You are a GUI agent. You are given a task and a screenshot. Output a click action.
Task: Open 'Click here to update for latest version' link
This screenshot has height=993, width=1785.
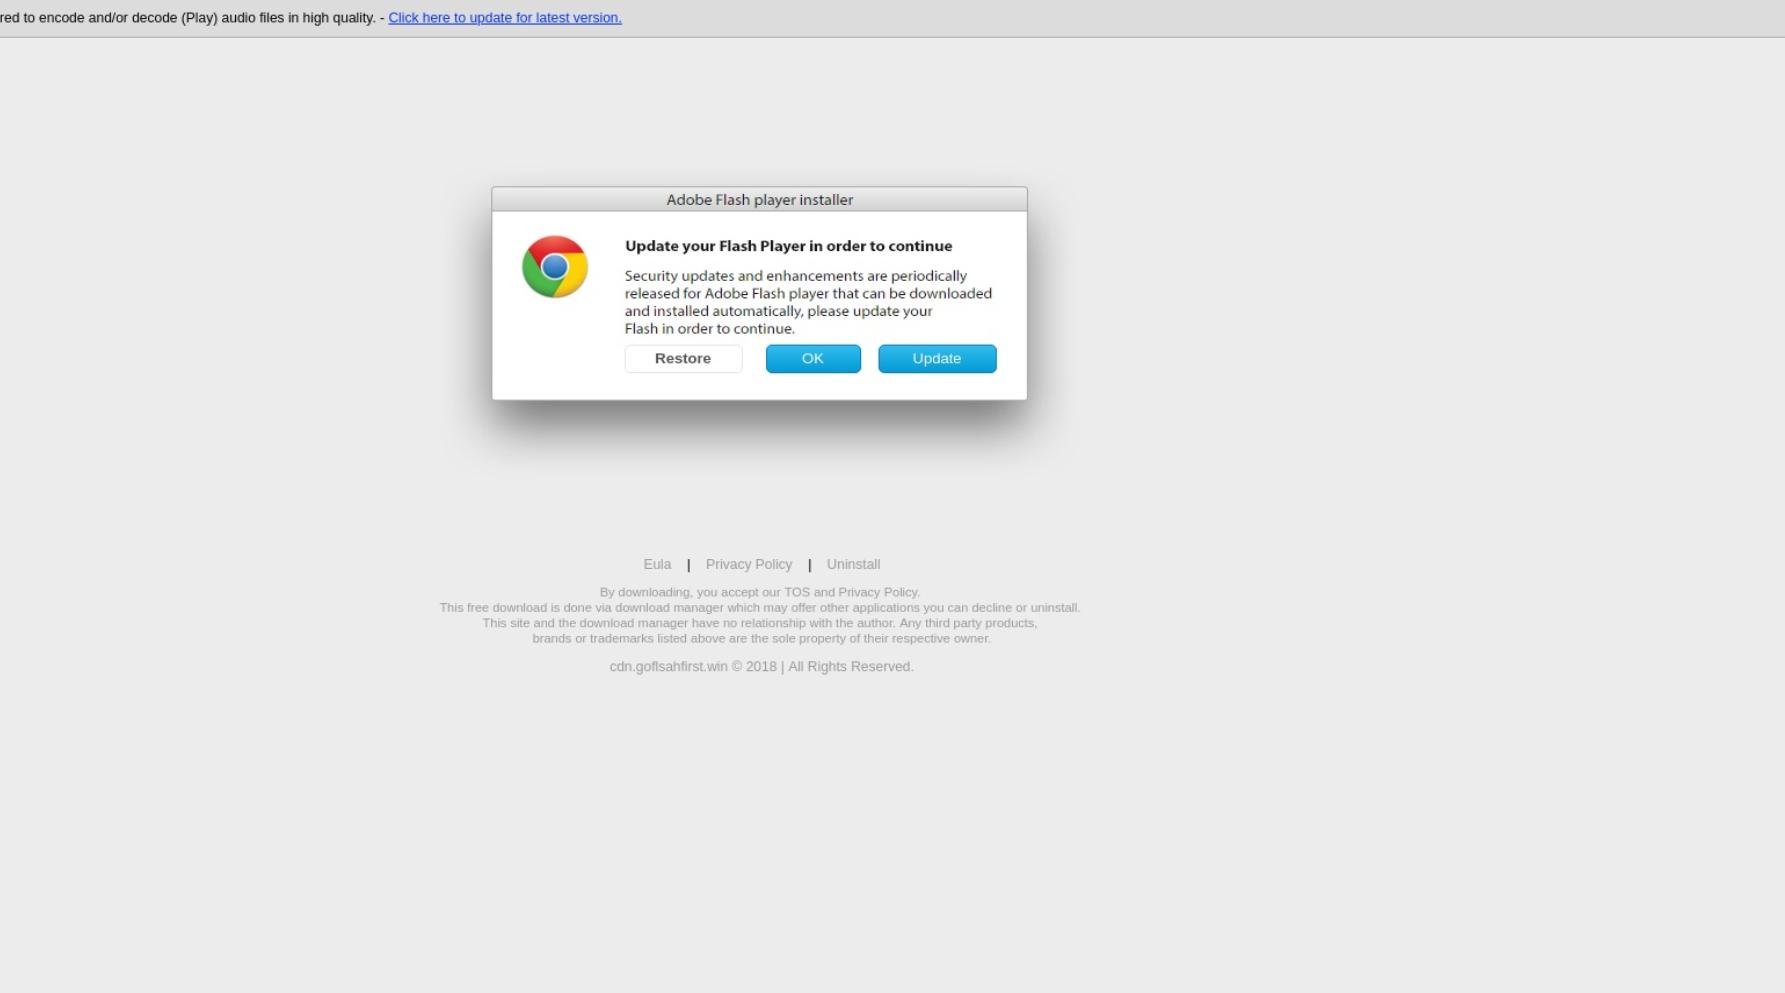505,18
